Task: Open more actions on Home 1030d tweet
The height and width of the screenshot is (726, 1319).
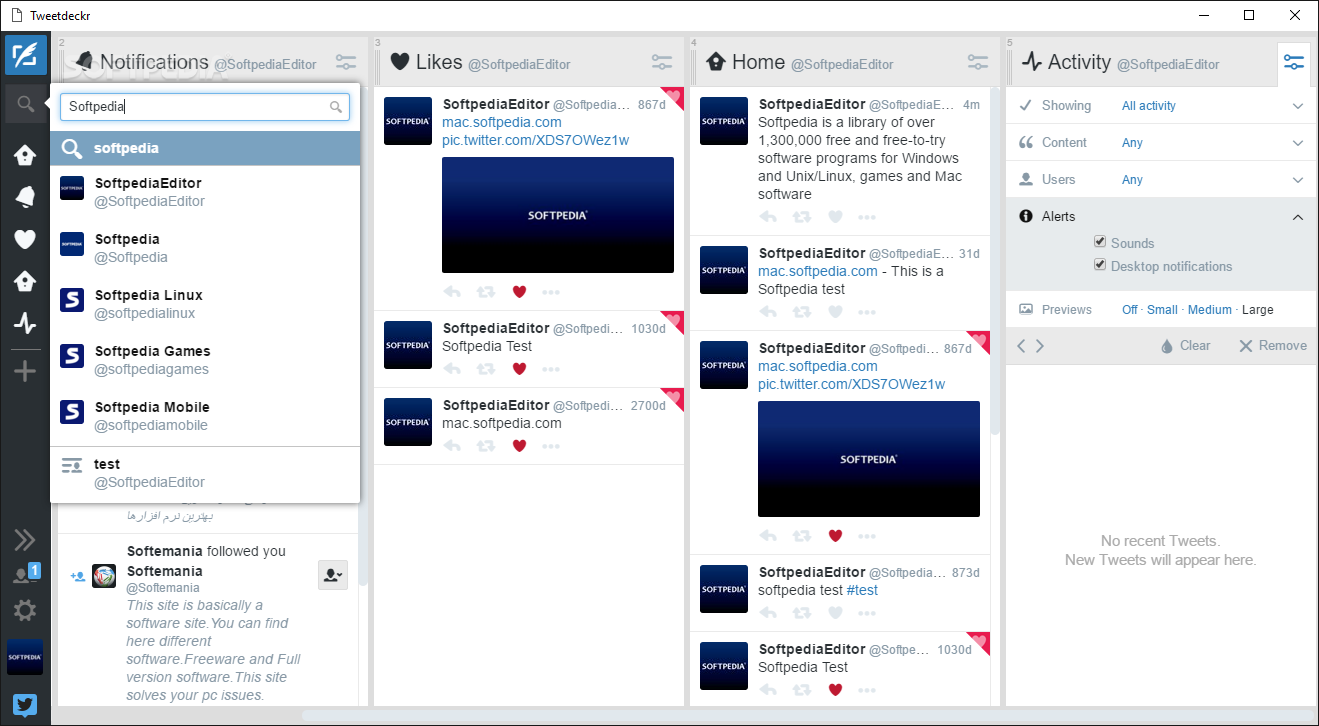Action: click(x=867, y=690)
